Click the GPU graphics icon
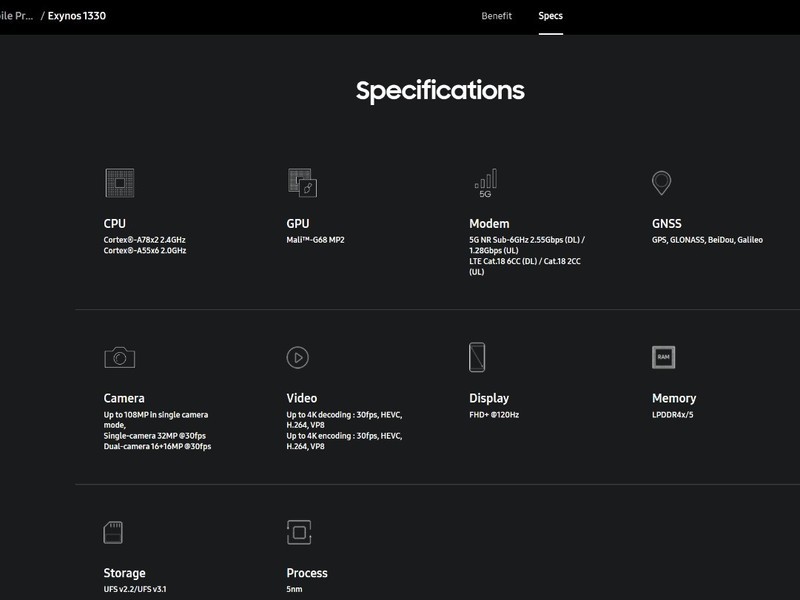This screenshot has width=800, height=600. (x=302, y=183)
